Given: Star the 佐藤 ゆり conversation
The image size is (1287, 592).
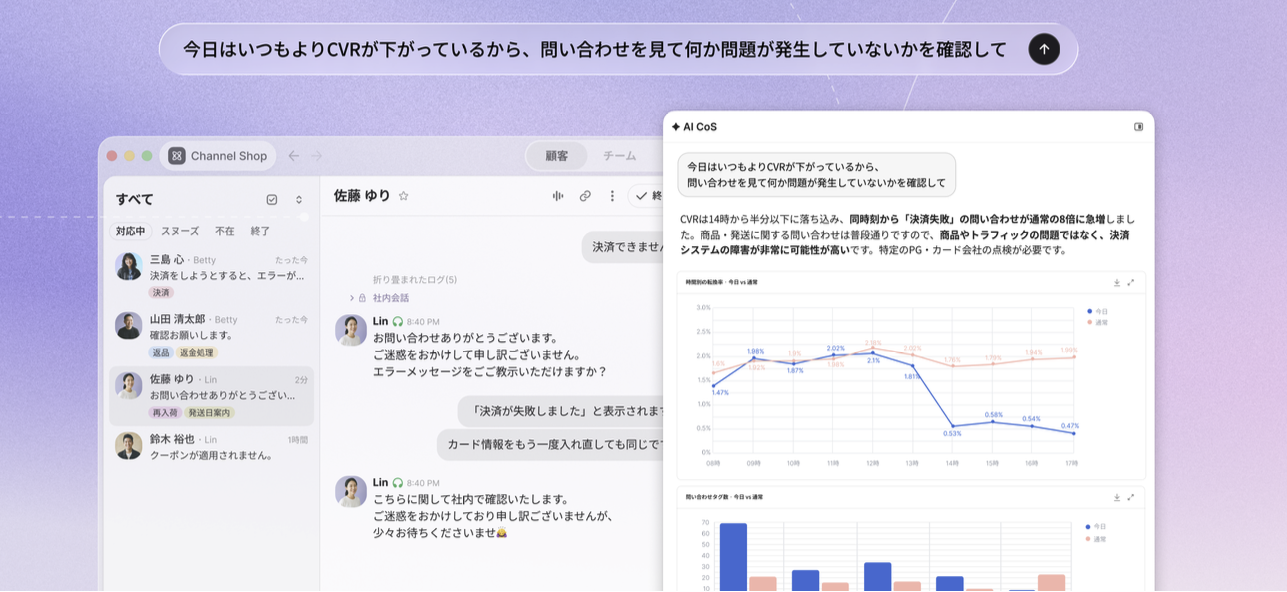Looking at the screenshot, I should pyautogui.click(x=404, y=196).
